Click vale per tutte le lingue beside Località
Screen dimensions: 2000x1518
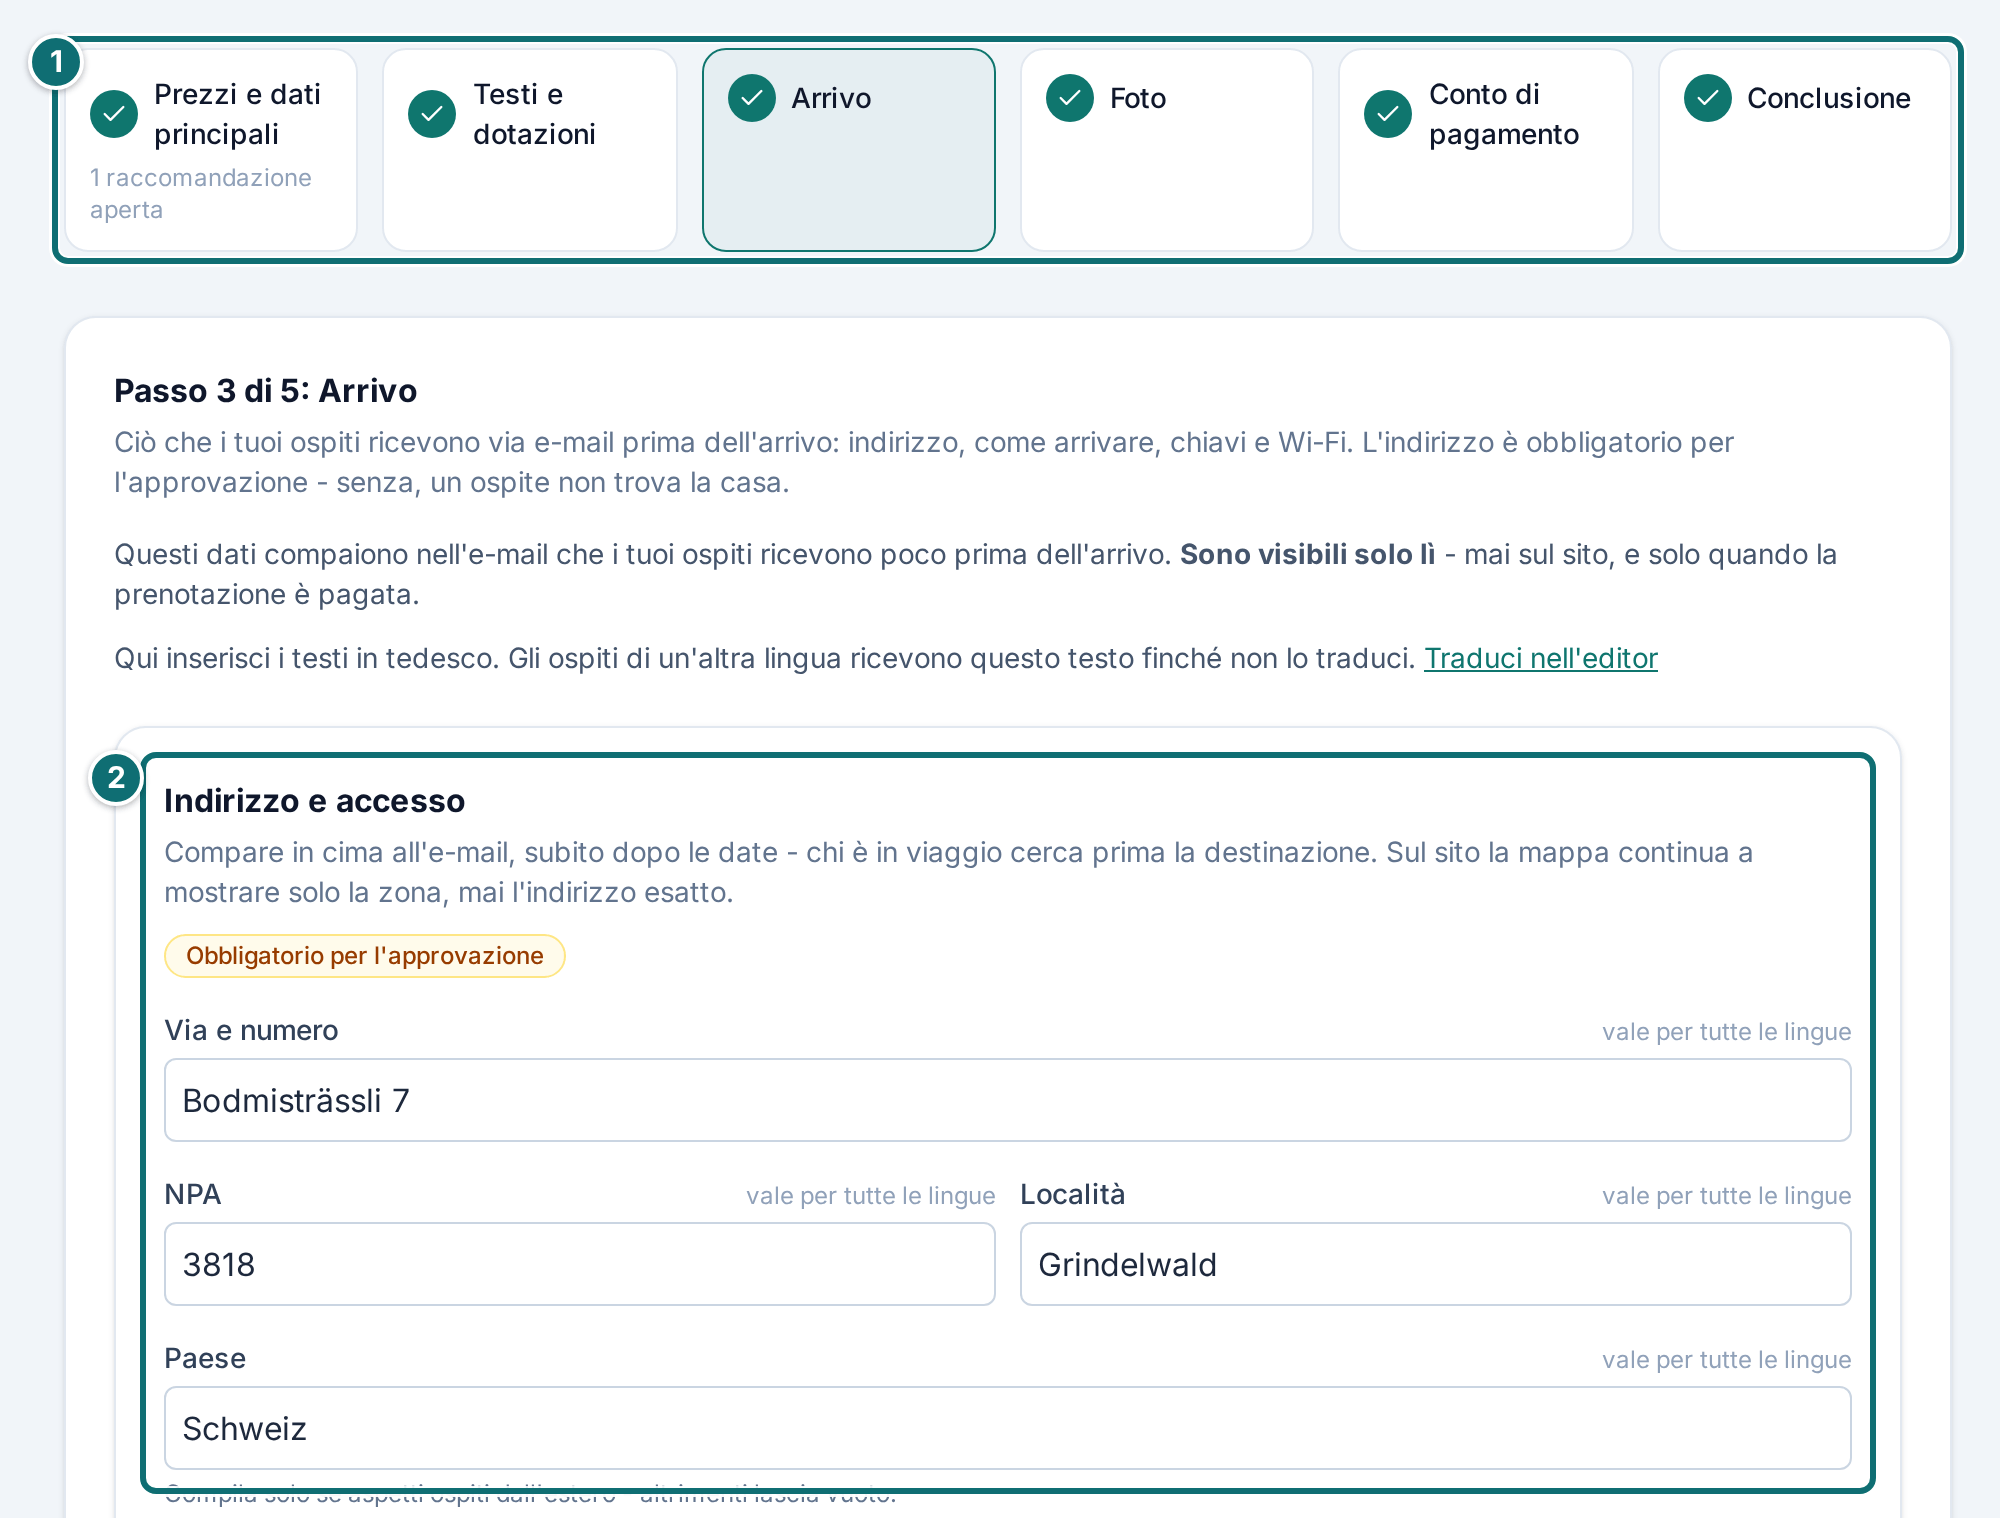coord(1727,1196)
